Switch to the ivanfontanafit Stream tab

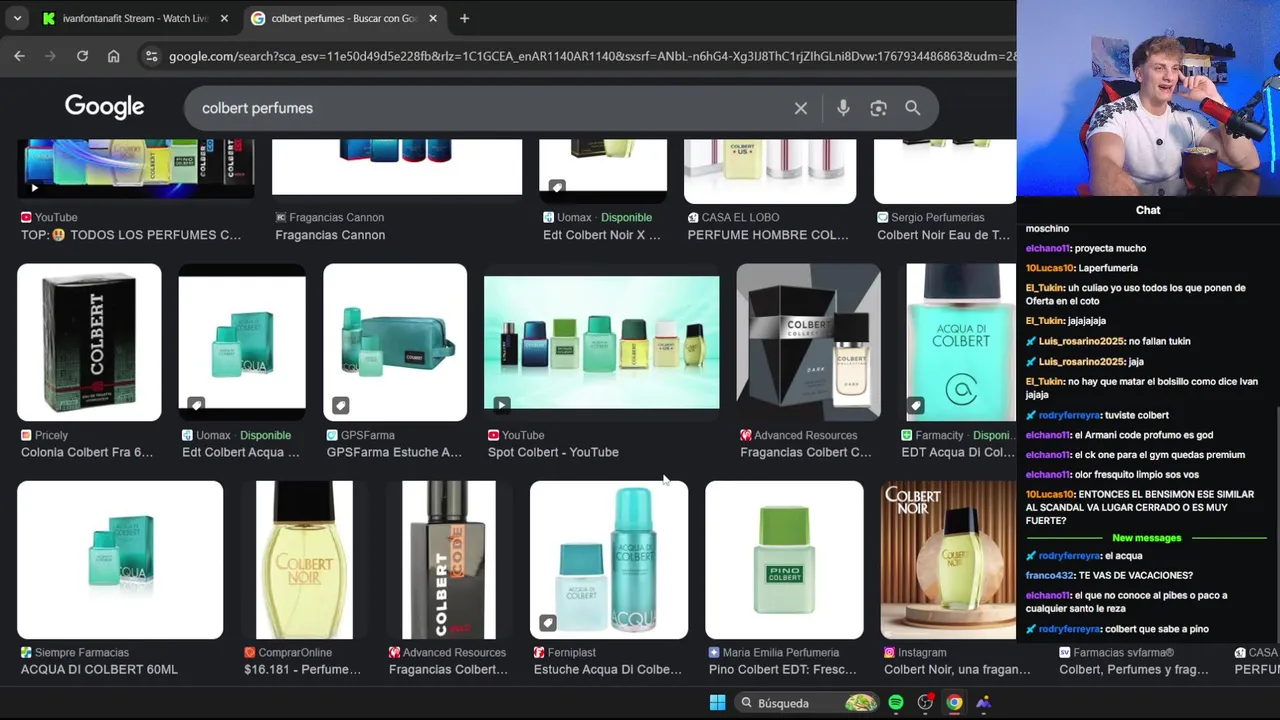[135, 18]
